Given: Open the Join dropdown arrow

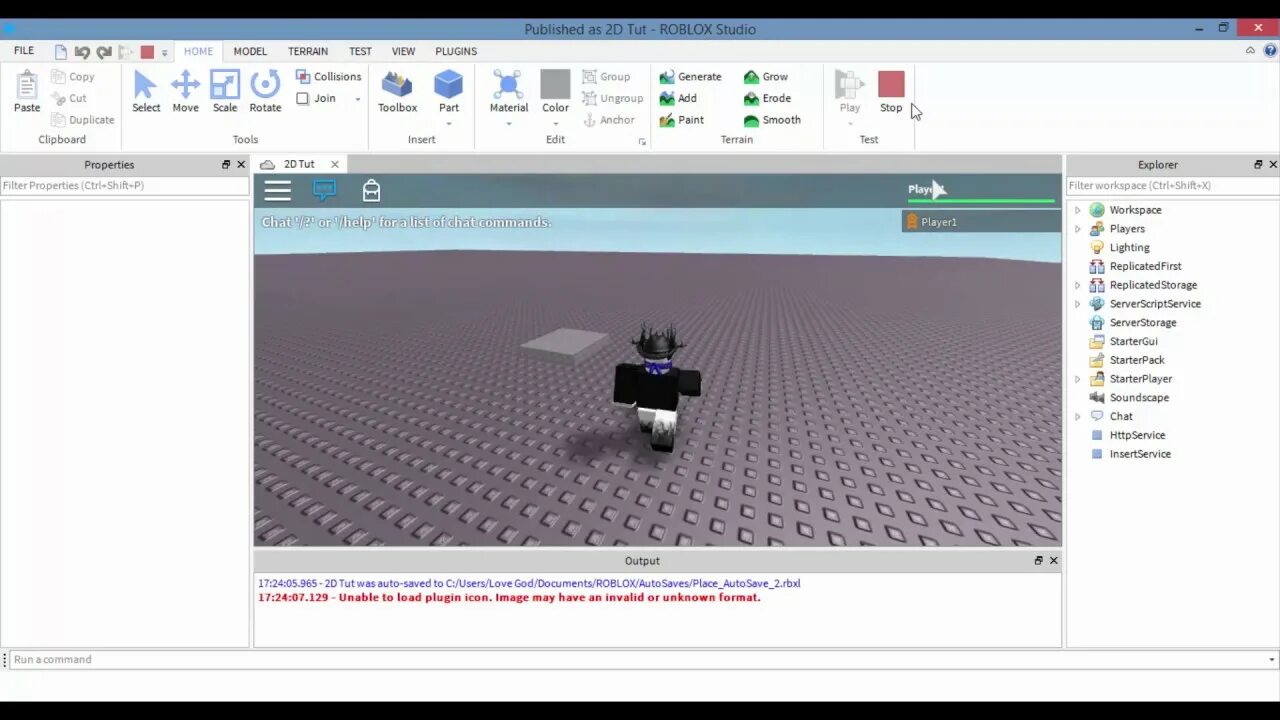Looking at the screenshot, I should tap(358, 99).
